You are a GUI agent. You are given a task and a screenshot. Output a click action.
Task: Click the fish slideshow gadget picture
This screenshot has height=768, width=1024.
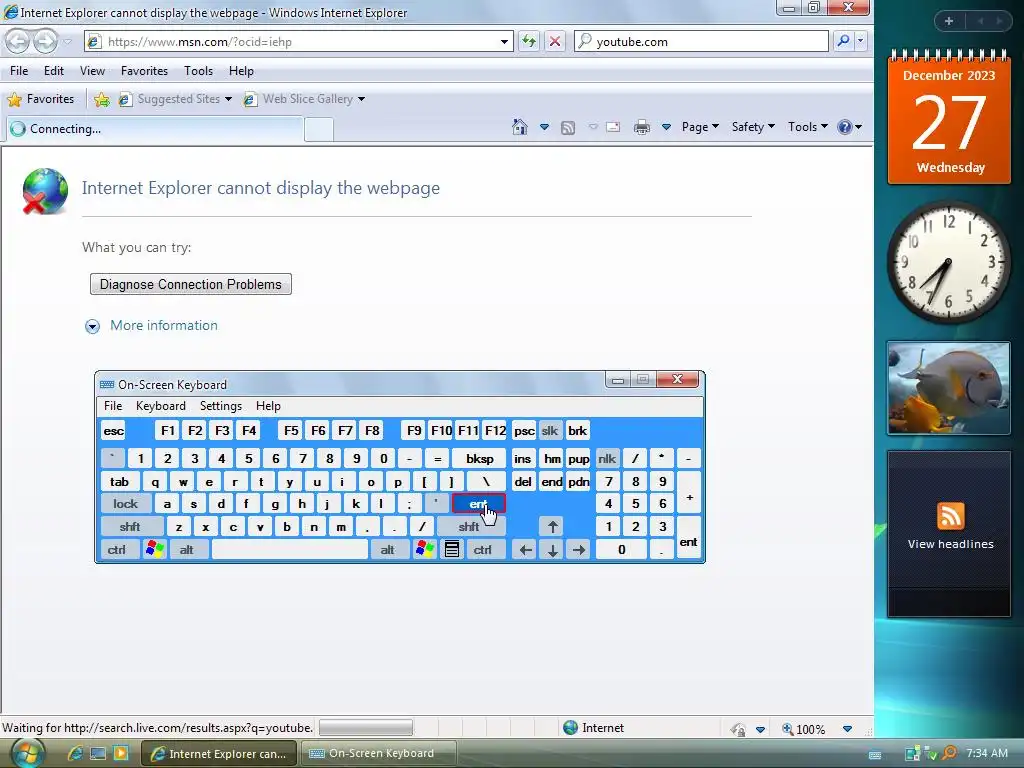point(949,388)
